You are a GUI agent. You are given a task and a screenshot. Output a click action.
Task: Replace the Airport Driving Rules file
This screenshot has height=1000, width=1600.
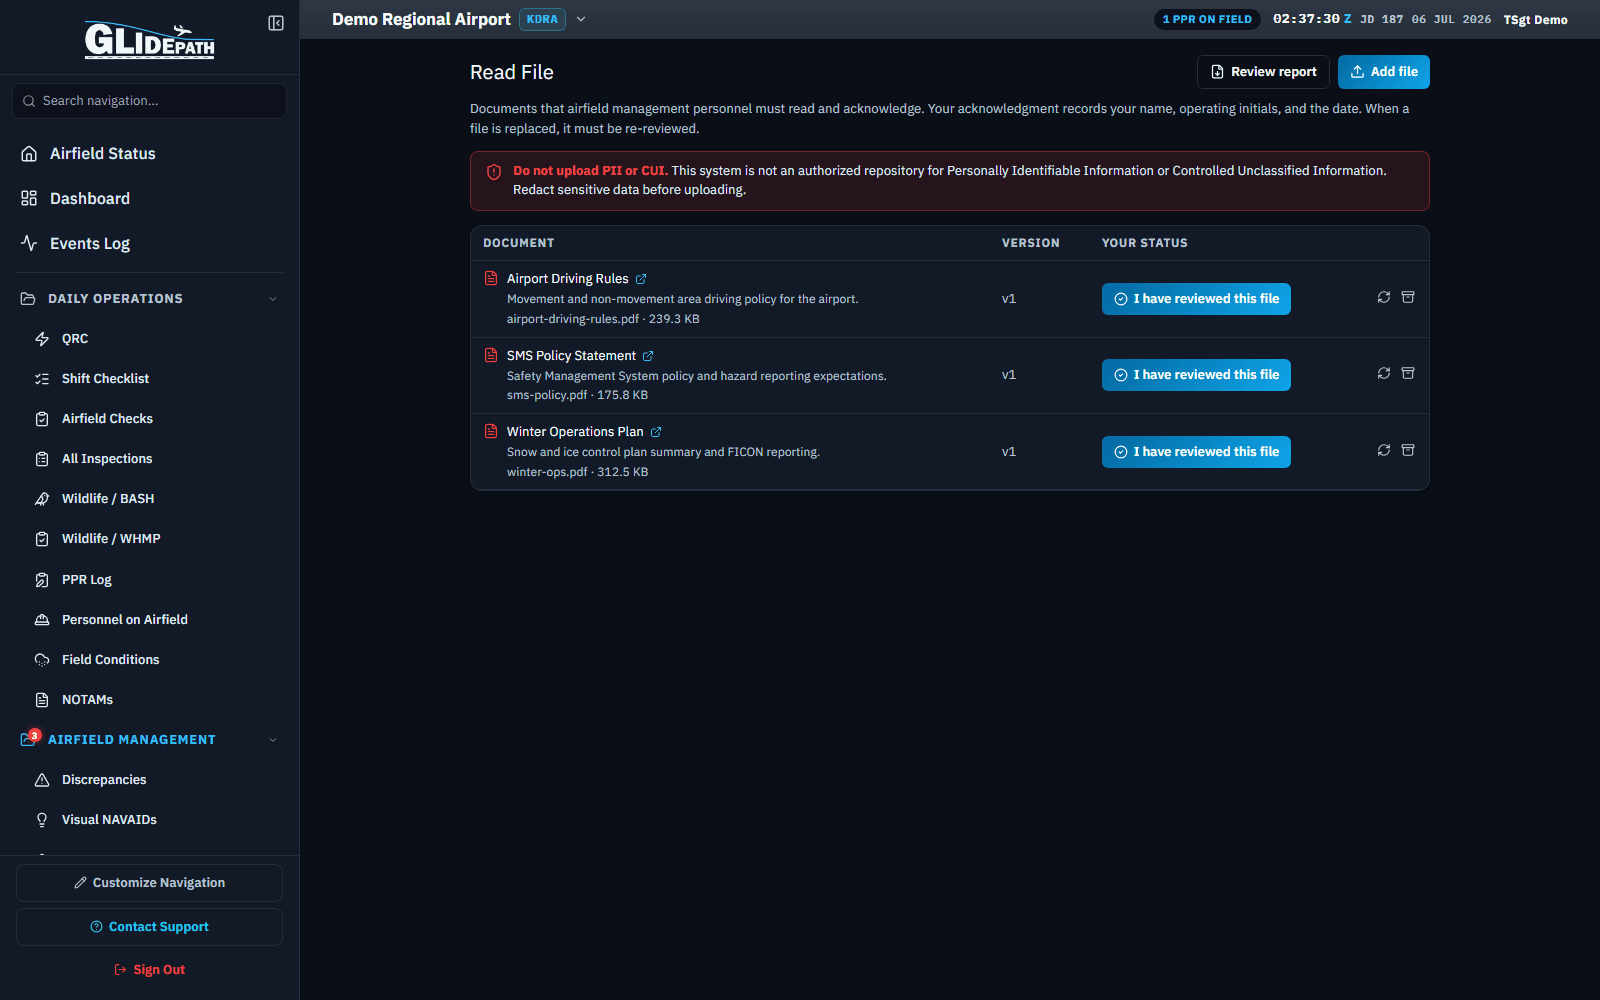click(x=1384, y=297)
